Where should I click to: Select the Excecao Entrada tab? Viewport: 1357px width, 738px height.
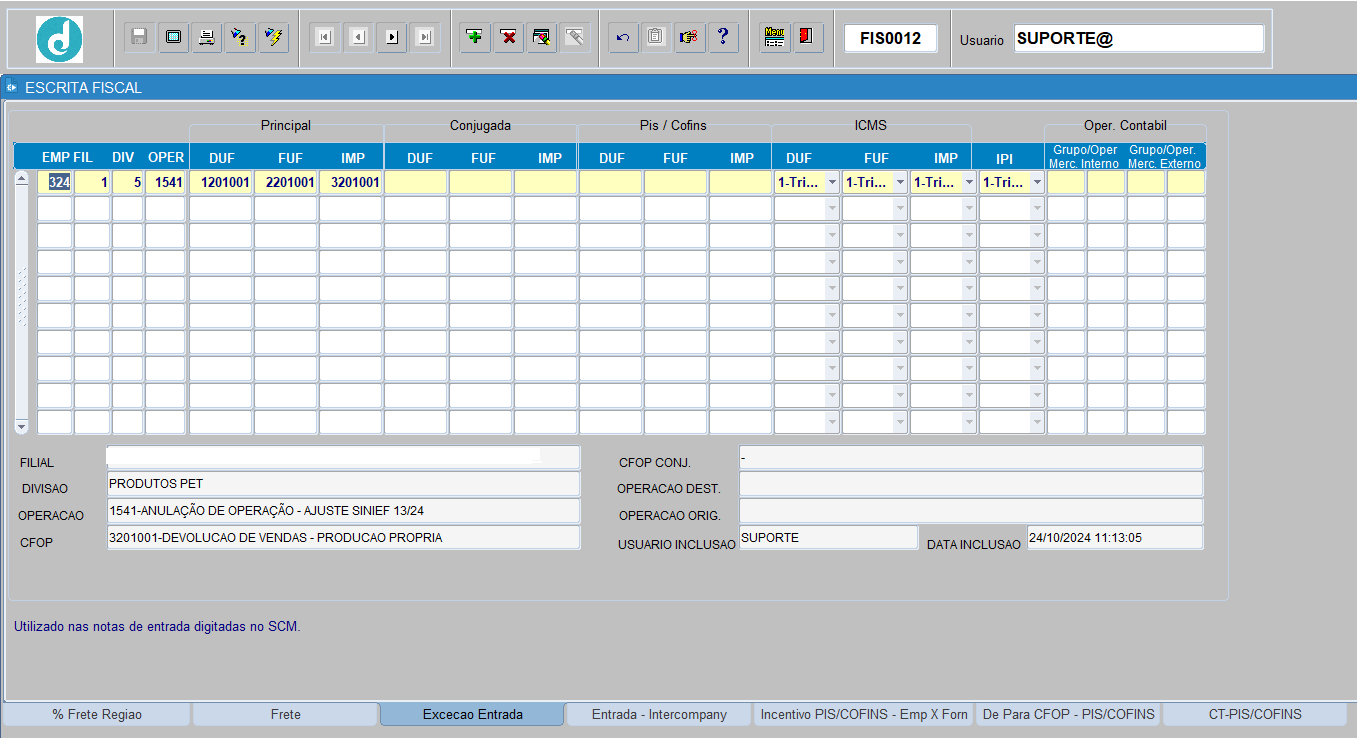tap(472, 714)
